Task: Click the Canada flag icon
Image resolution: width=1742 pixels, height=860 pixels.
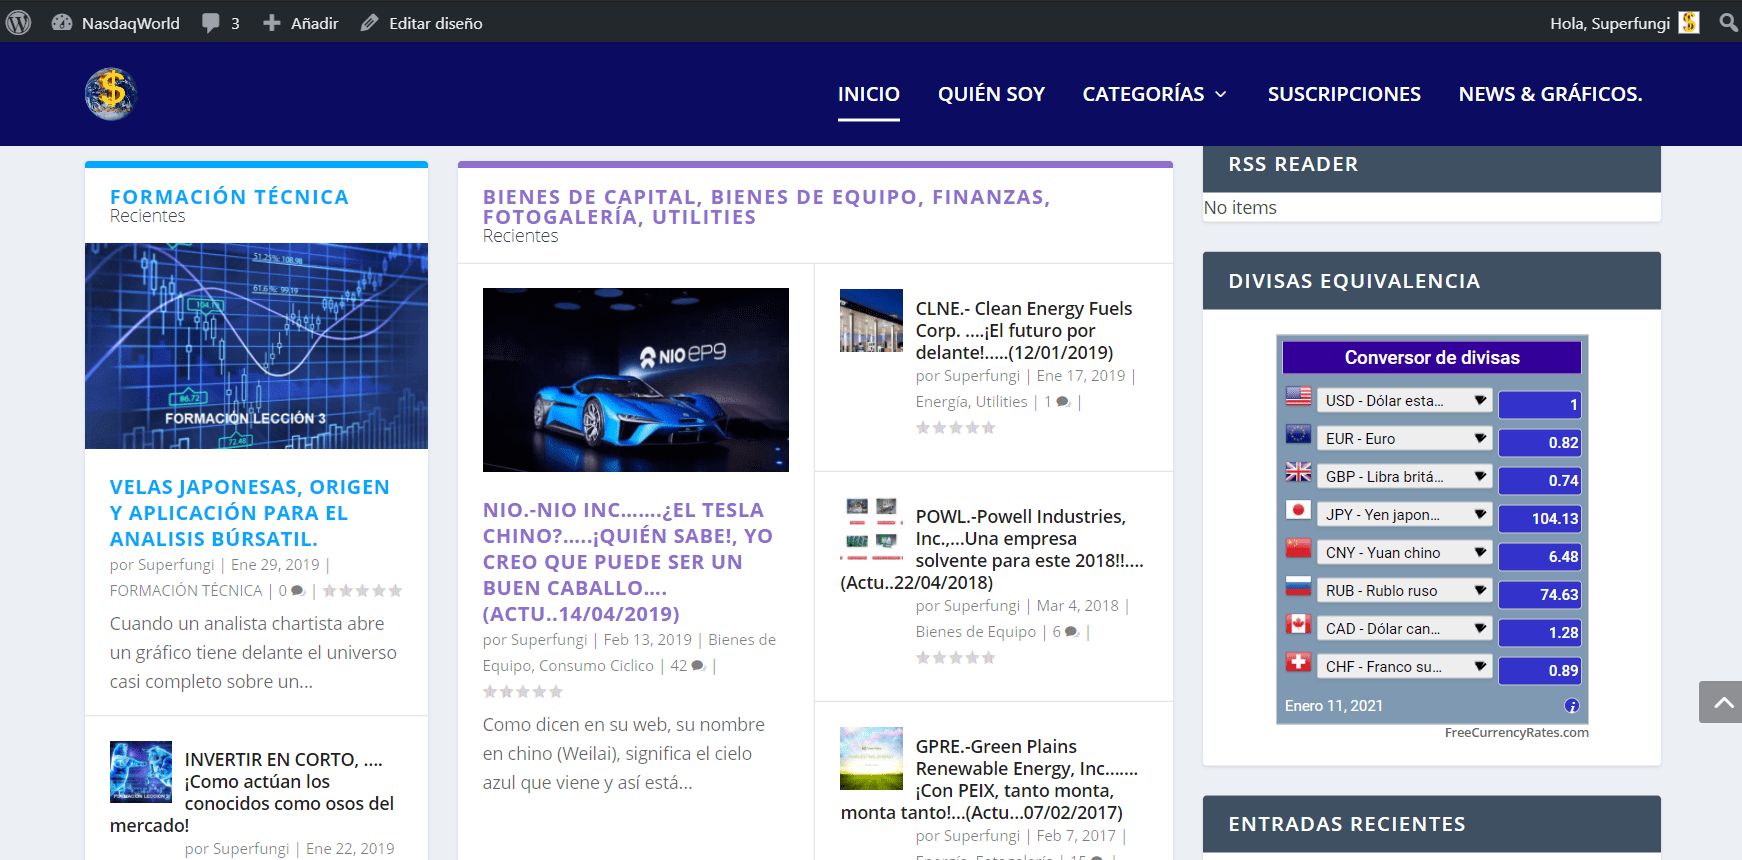Action: click(x=1298, y=624)
